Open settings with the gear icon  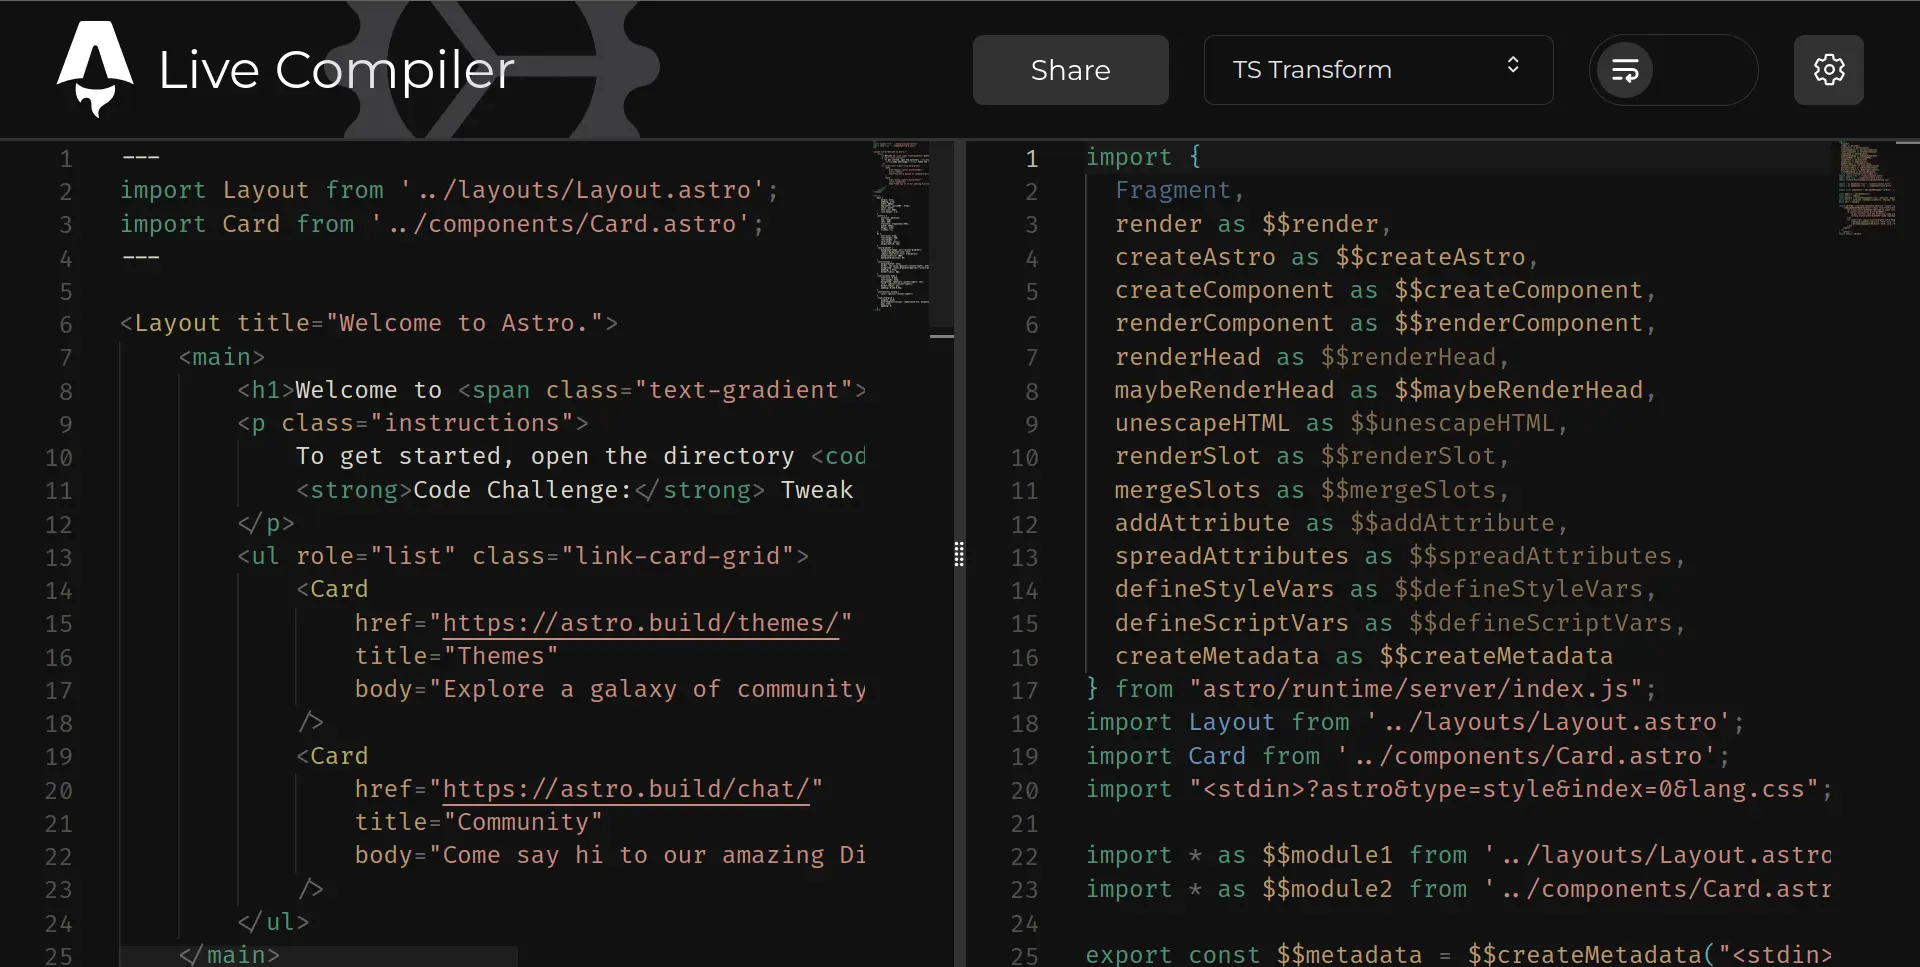tap(1828, 70)
